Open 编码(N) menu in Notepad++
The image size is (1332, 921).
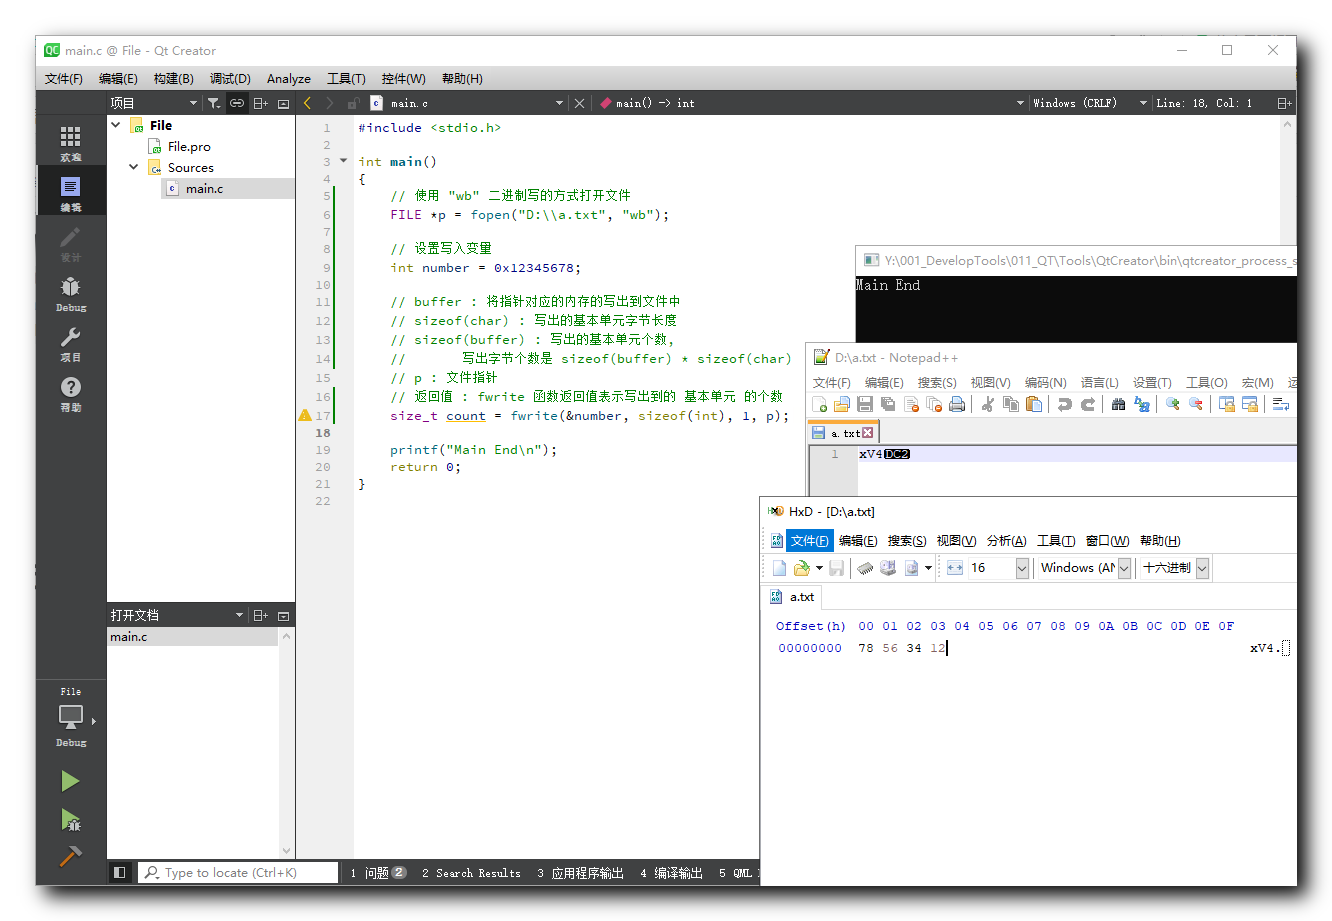tap(1046, 382)
